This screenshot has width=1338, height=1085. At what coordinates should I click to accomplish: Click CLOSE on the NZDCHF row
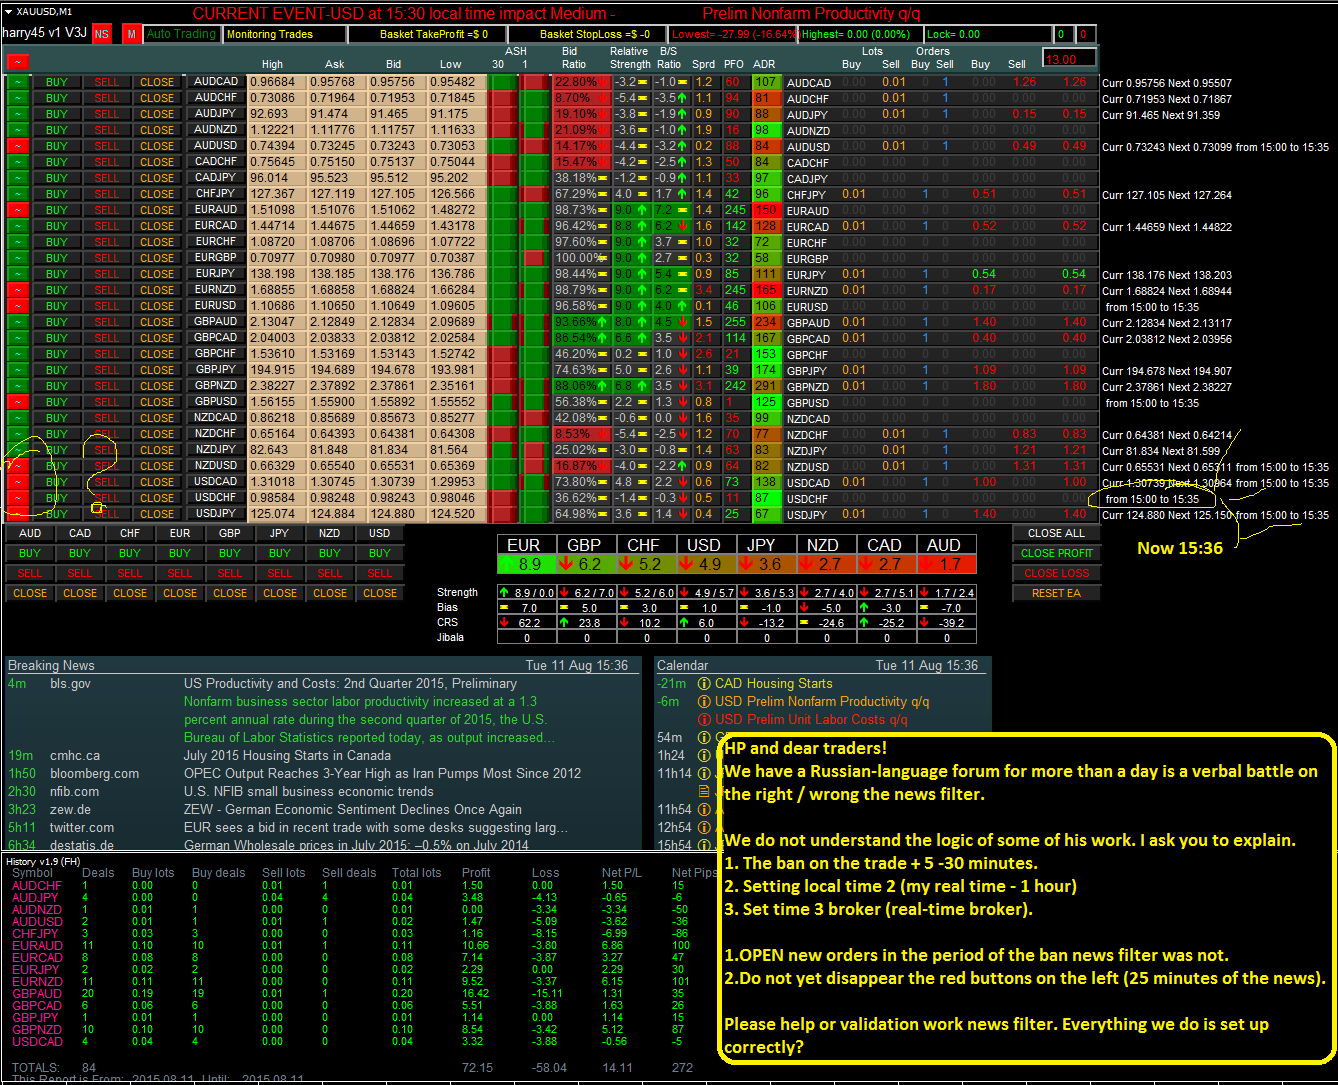pos(157,434)
